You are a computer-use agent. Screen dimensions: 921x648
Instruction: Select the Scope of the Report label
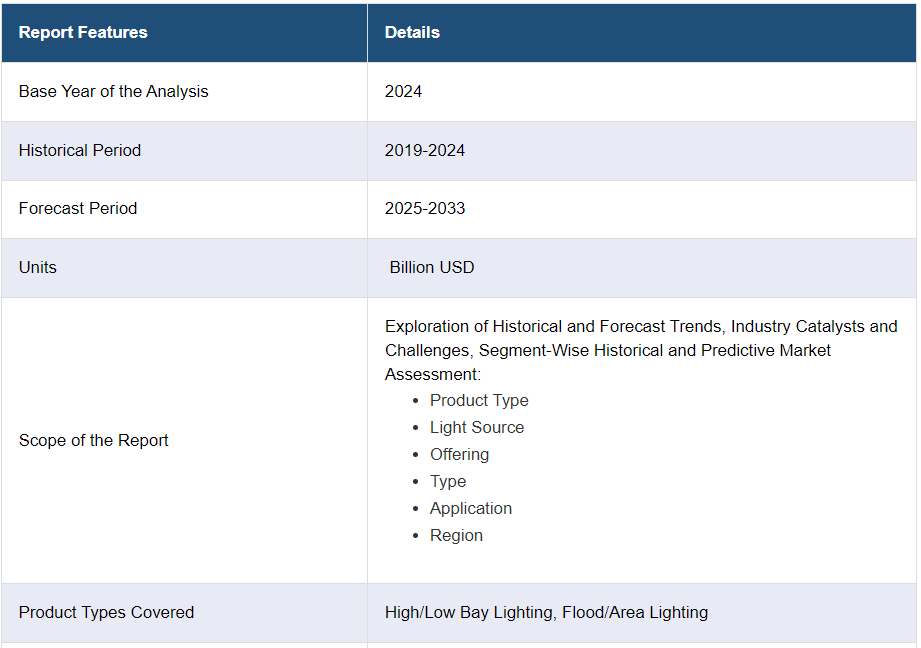click(94, 440)
